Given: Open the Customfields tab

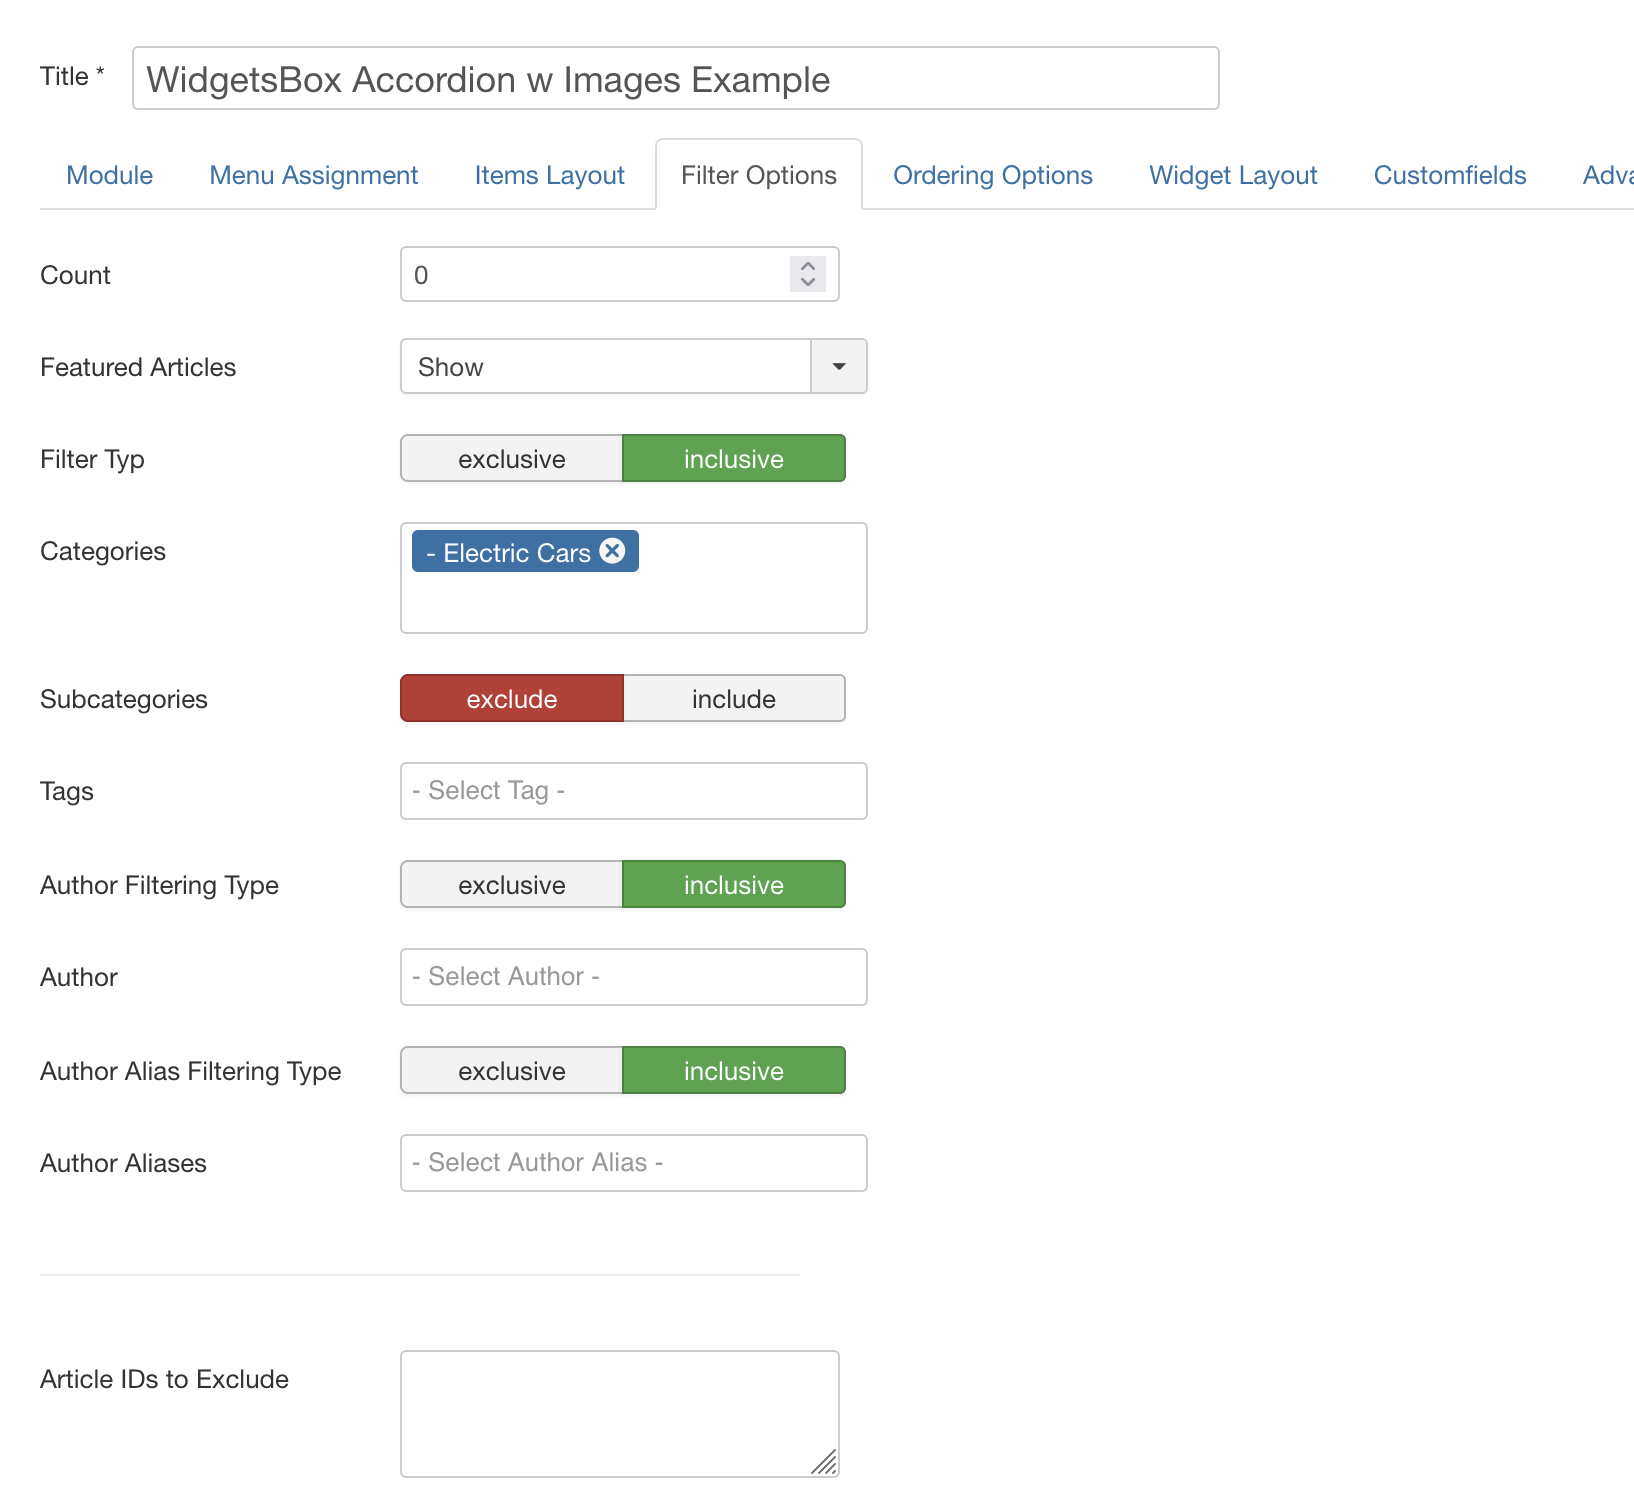Looking at the screenshot, I should pyautogui.click(x=1450, y=175).
